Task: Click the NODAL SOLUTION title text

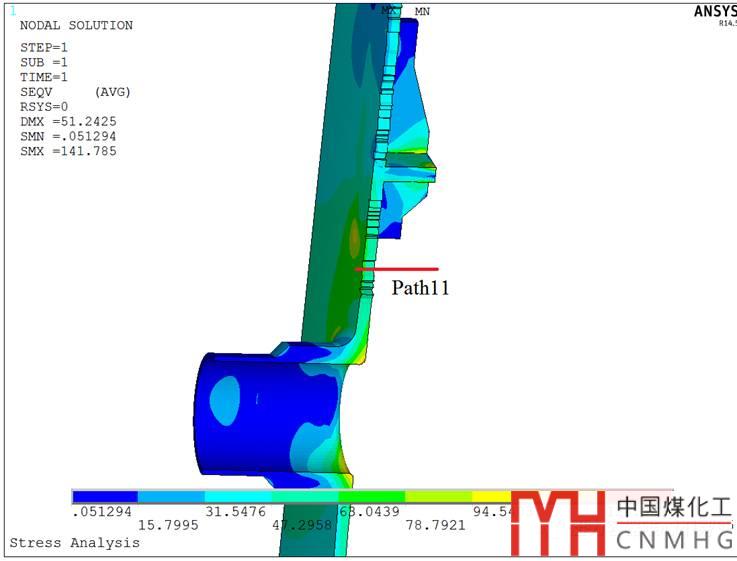Action: [76, 25]
